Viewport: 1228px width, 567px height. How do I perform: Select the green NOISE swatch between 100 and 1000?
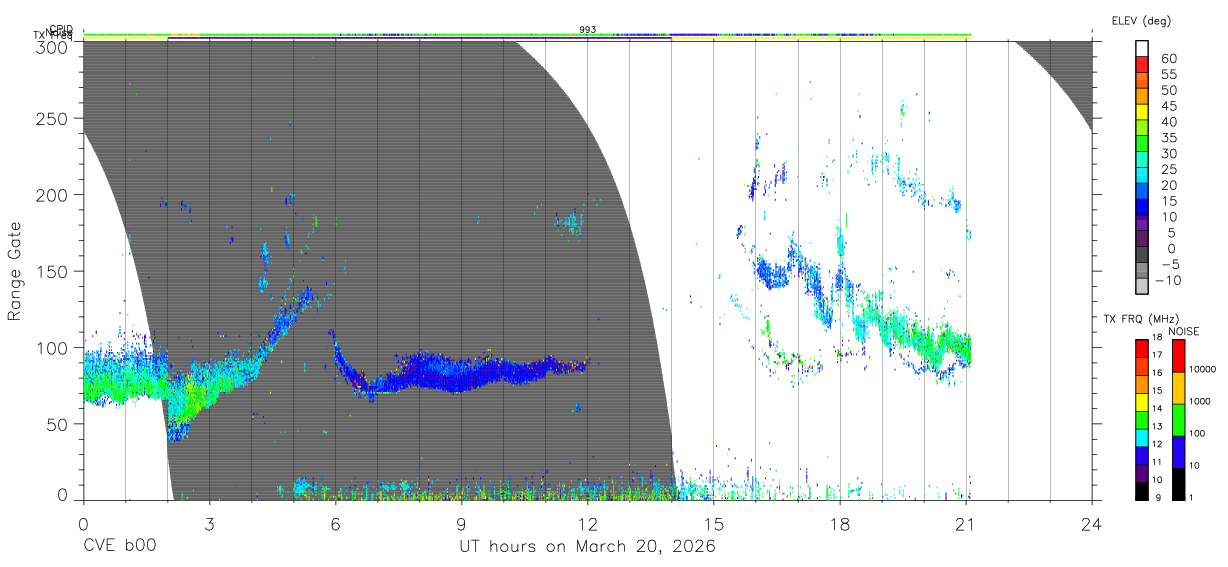(1177, 419)
